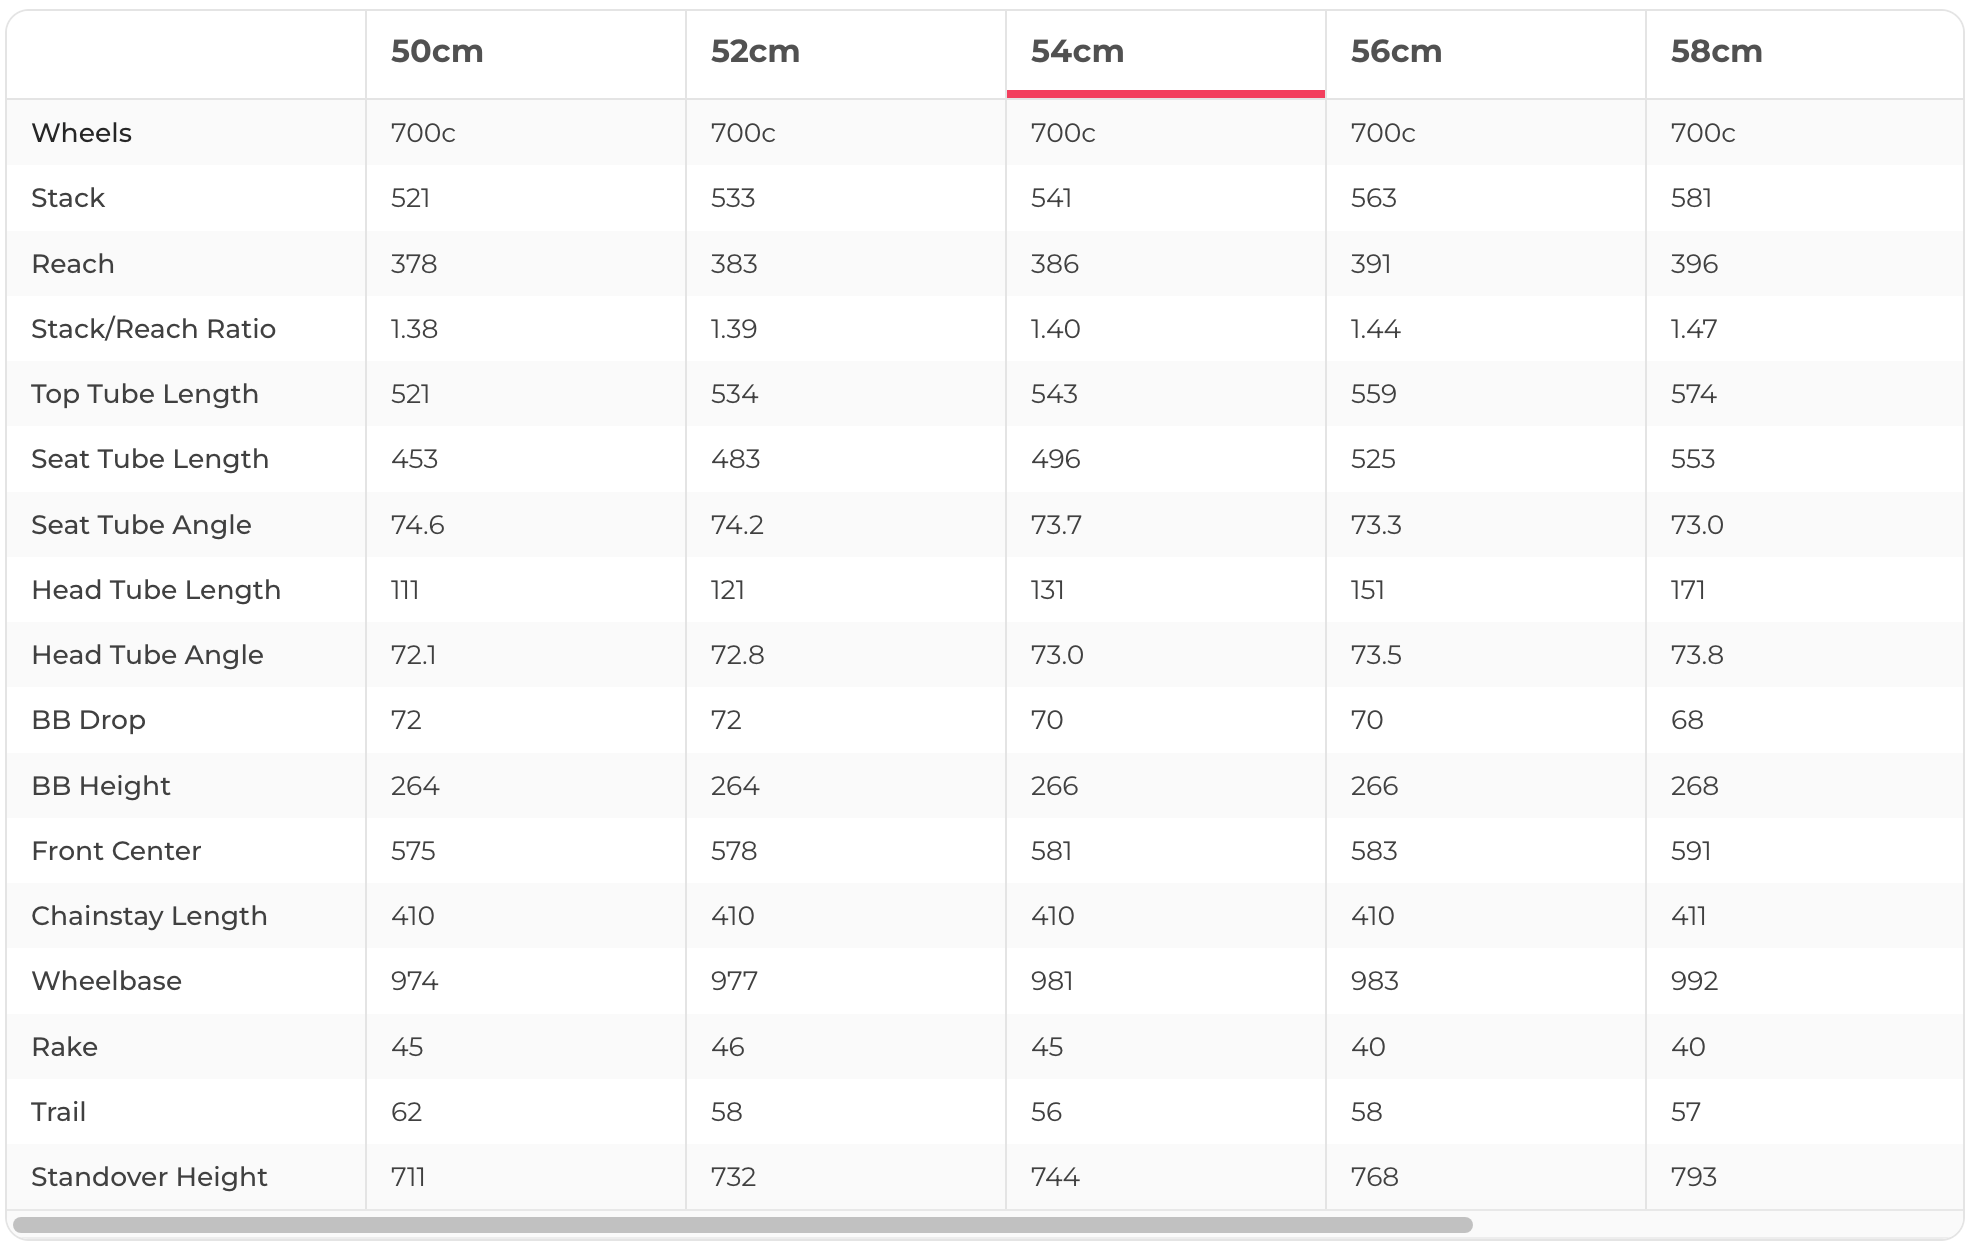Click the Seat Tube Angle label
This screenshot has height=1258, width=1982.
click(141, 525)
